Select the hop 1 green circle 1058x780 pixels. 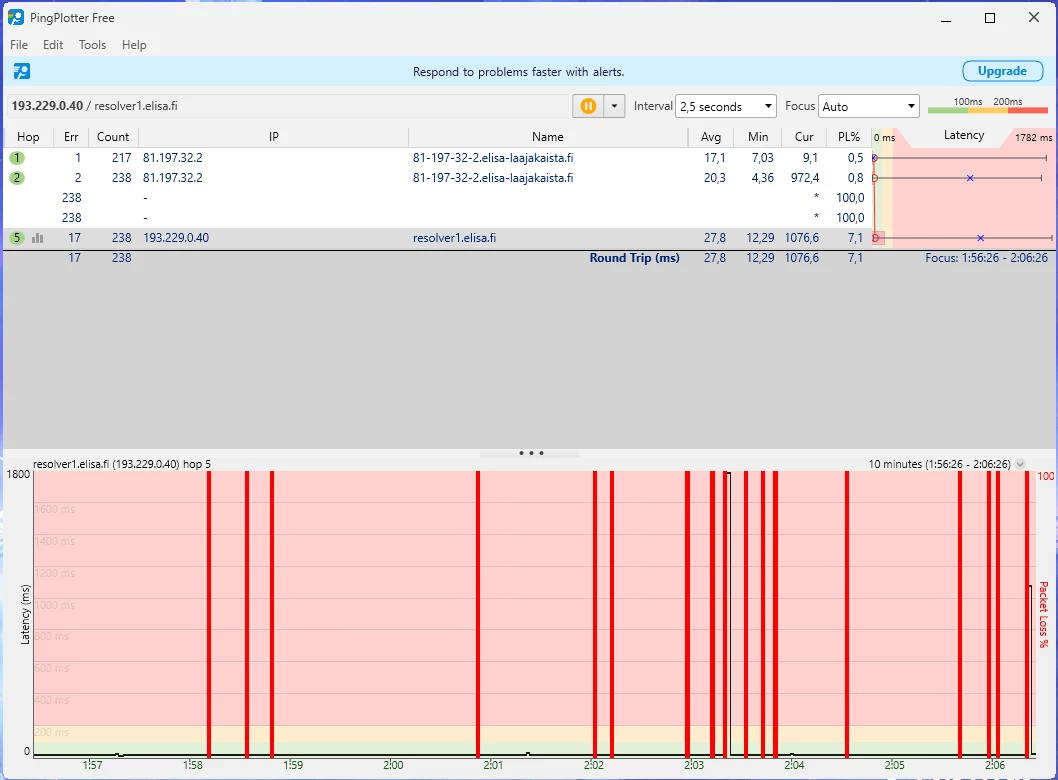[x=17, y=158]
